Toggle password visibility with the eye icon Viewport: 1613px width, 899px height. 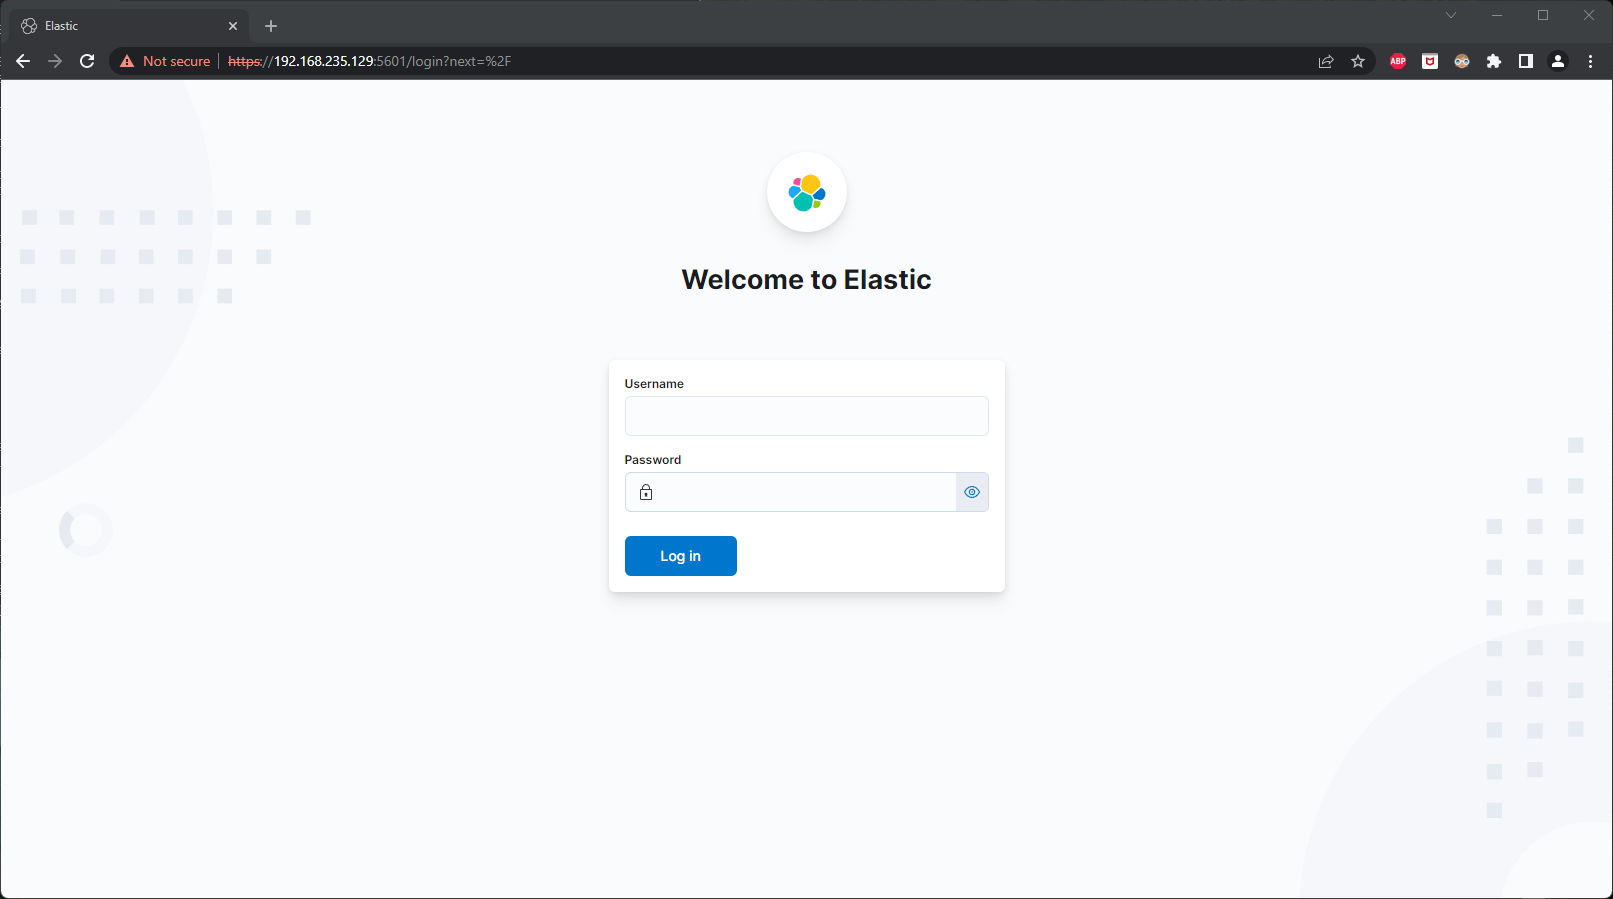971,492
